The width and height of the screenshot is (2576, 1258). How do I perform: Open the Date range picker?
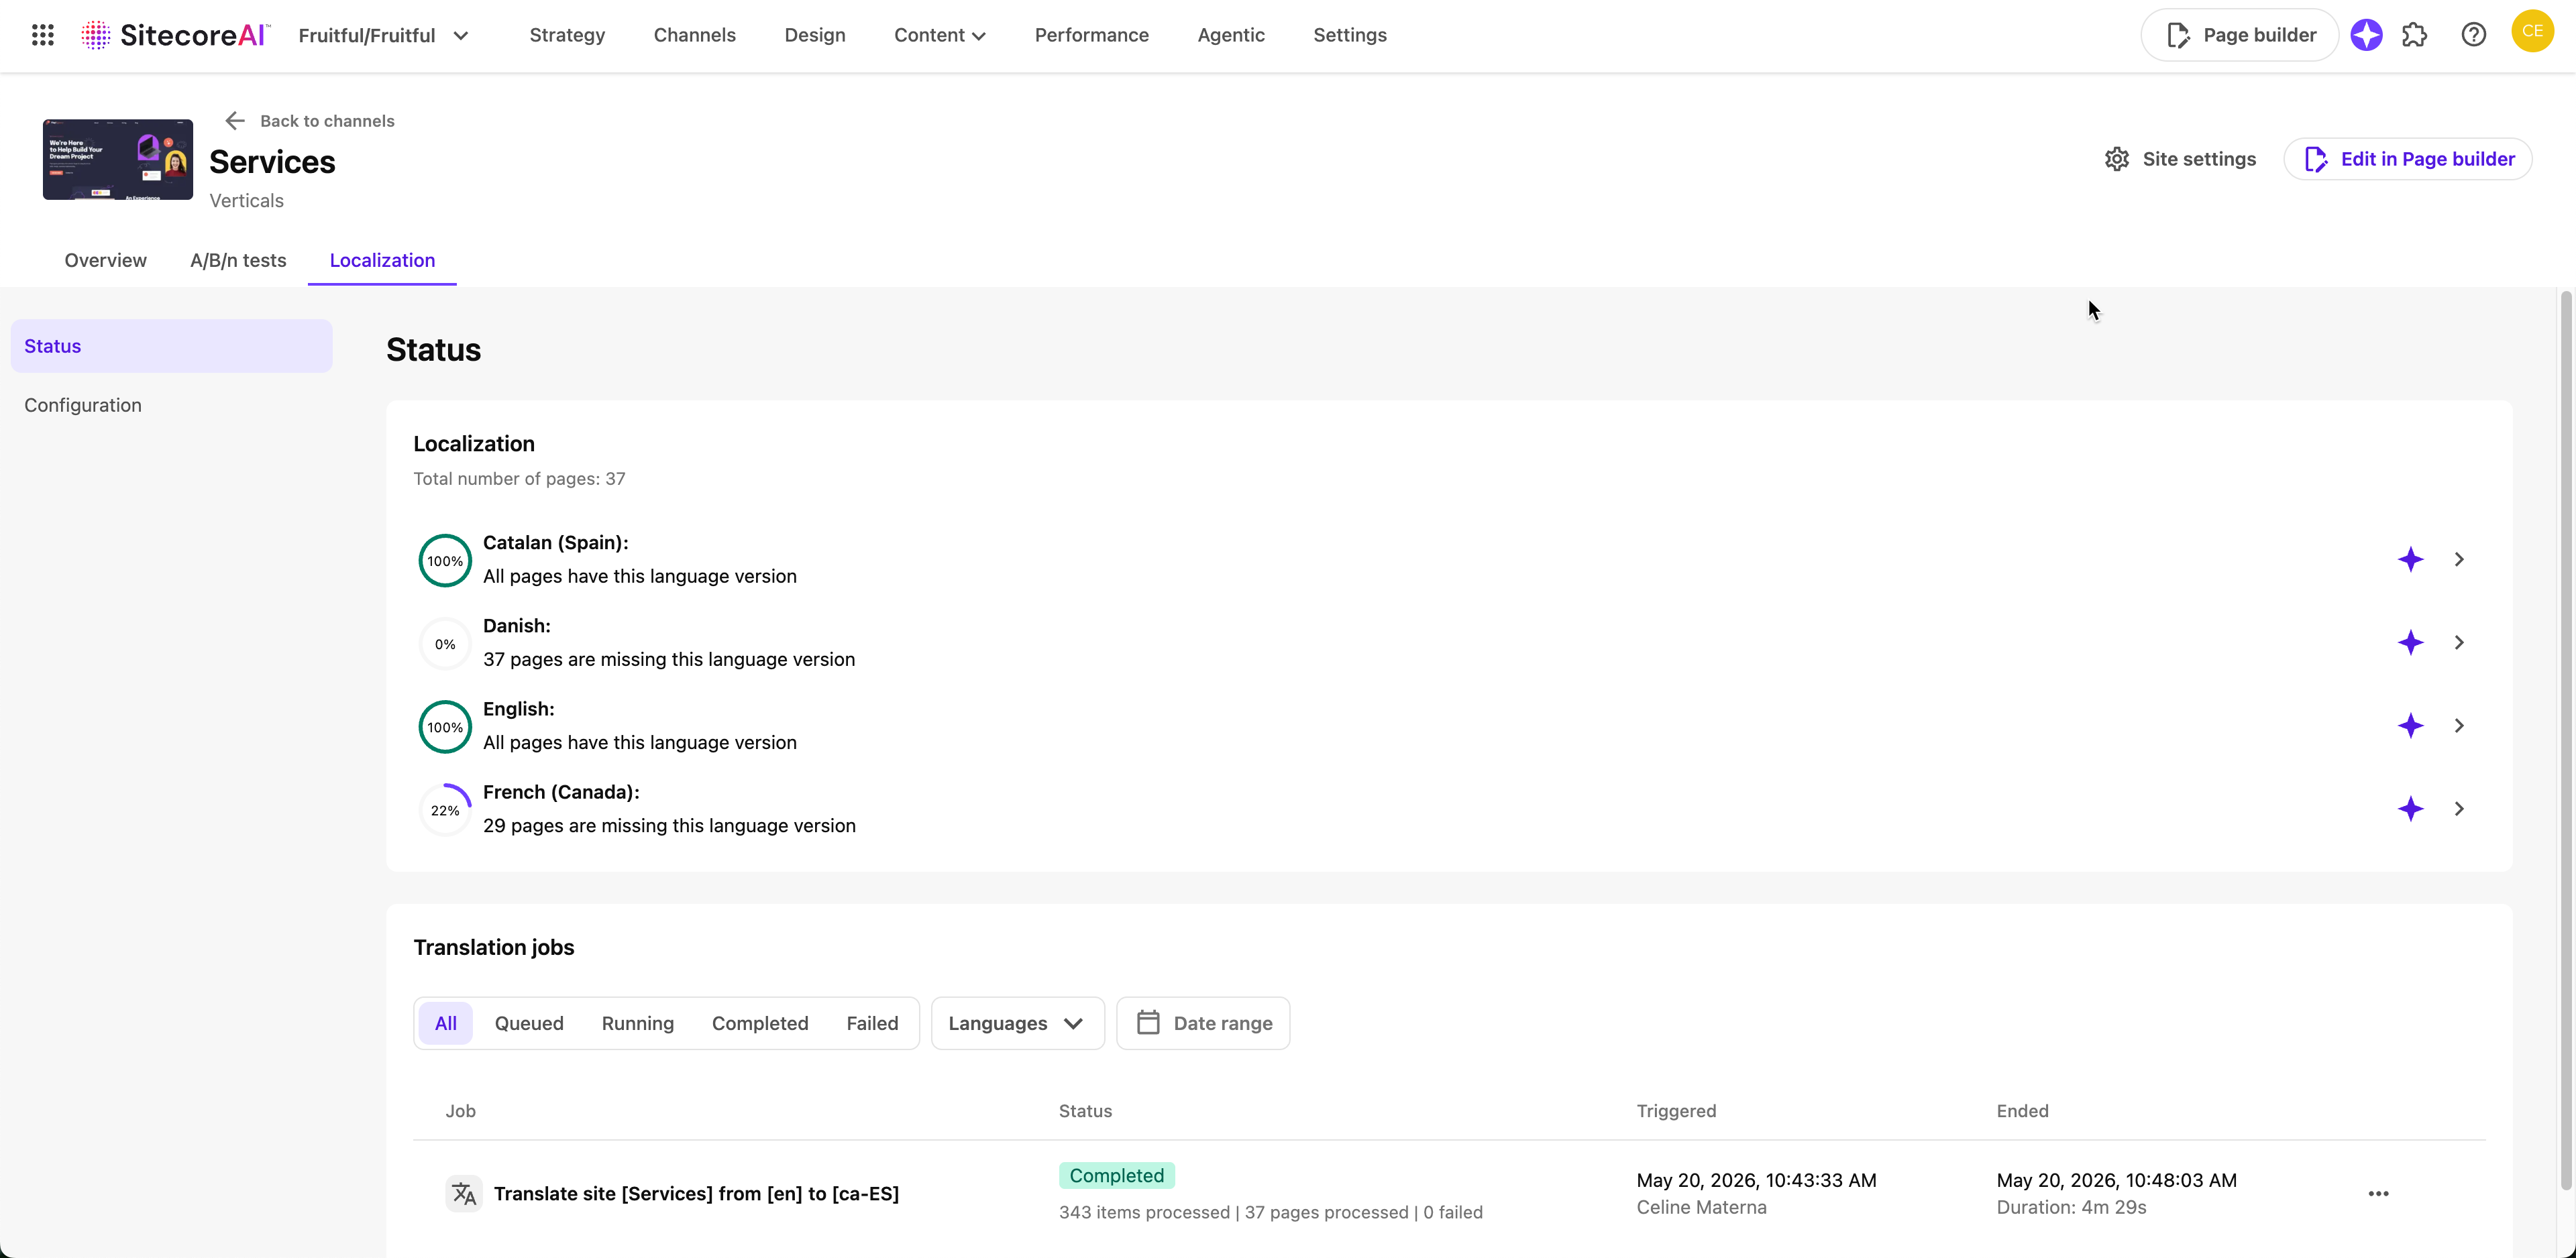click(x=1203, y=1023)
